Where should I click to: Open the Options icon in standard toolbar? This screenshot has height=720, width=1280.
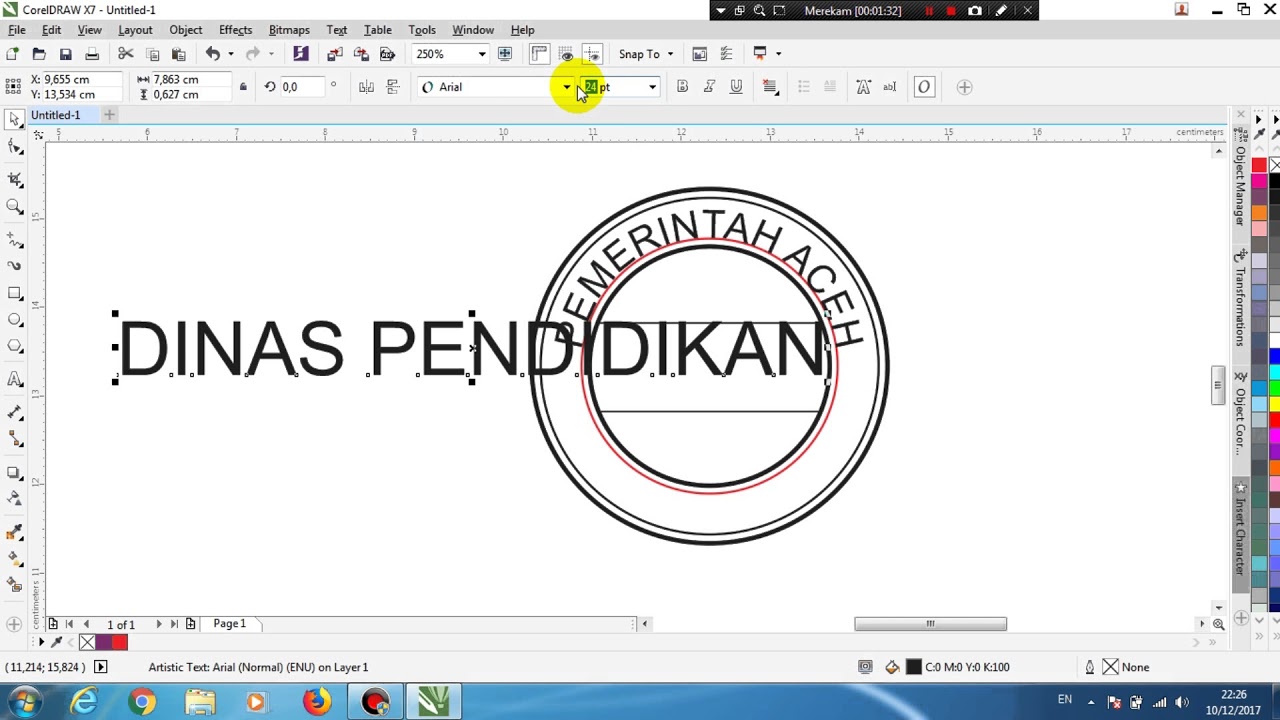726,54
